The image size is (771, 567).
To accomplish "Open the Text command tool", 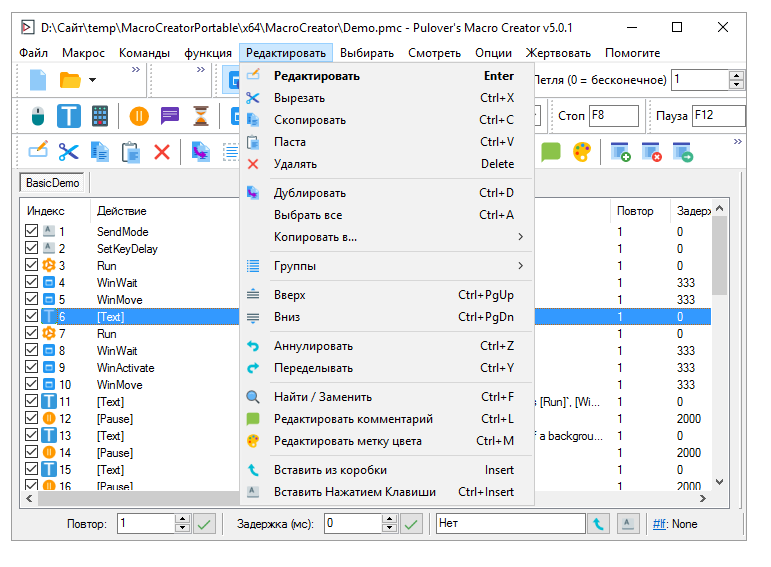I will (68, 116).
